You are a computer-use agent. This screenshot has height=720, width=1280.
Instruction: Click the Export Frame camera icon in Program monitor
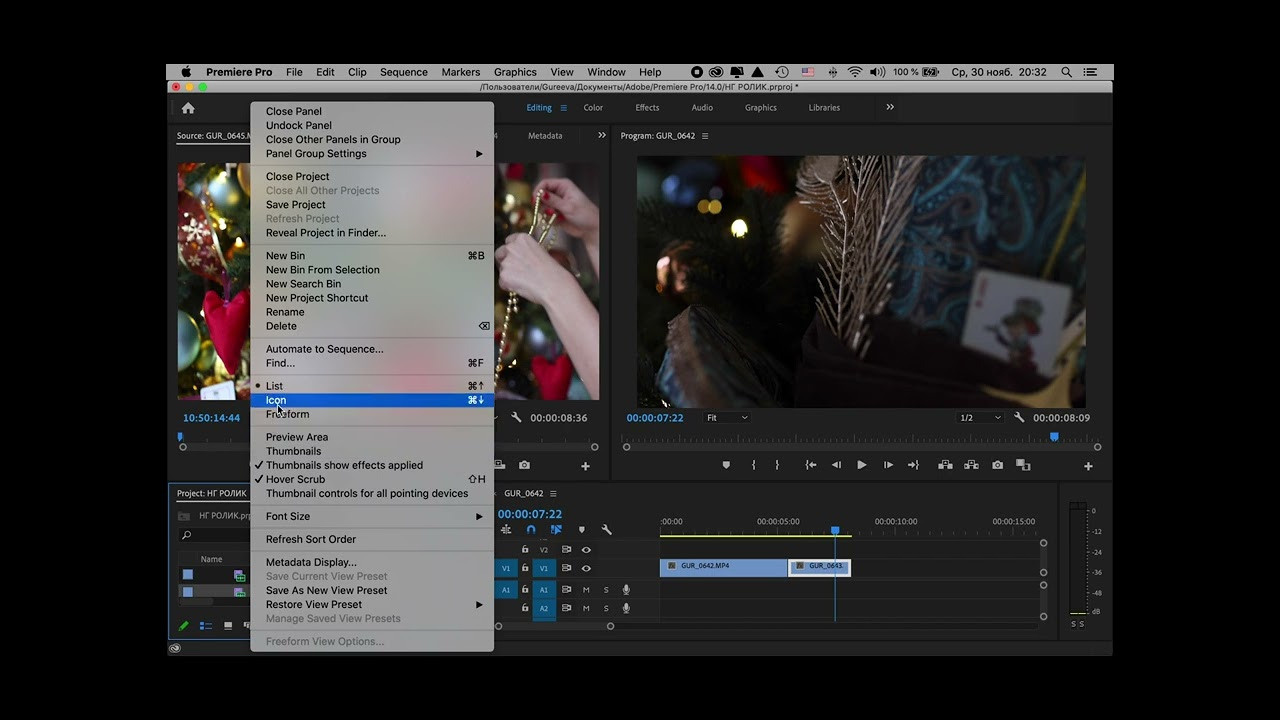tap(997, 465)
